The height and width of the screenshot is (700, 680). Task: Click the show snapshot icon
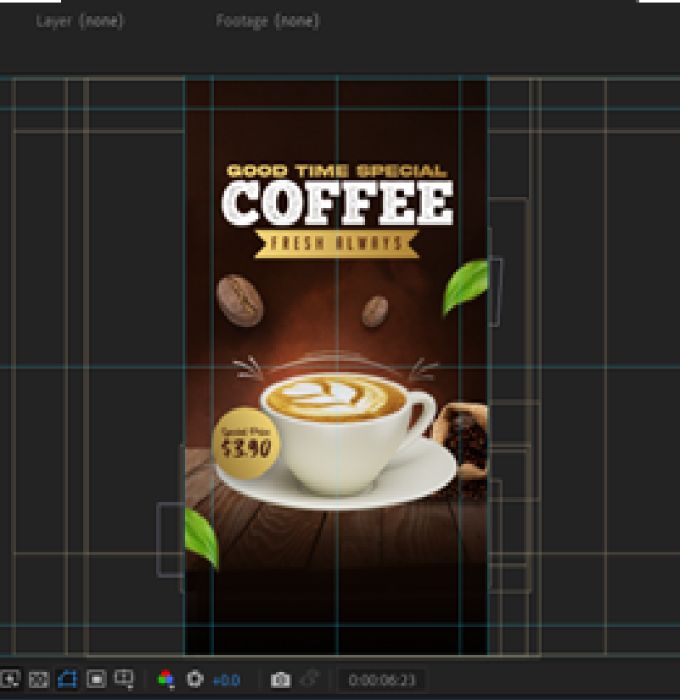click(310, 679)
